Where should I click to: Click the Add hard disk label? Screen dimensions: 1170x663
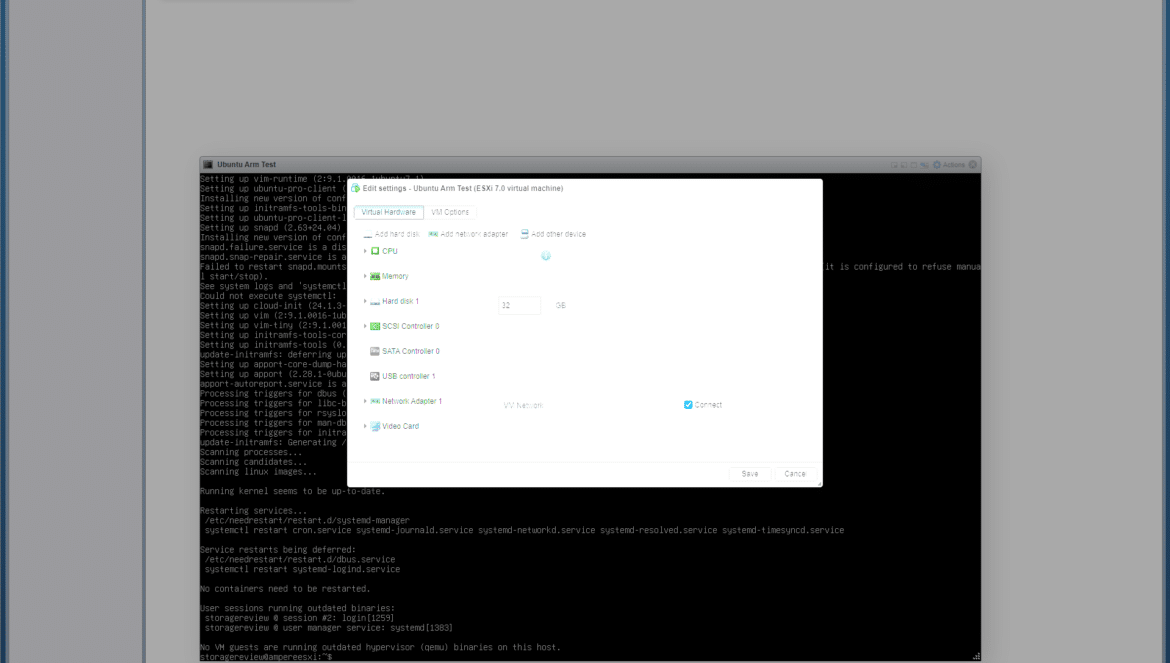click(x=397, y=234)
